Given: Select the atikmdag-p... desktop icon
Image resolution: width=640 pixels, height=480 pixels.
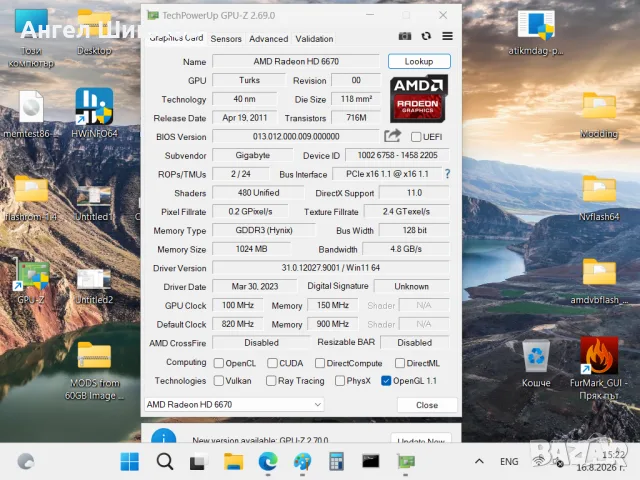Looking at the screenshot, I should point(536,33).
